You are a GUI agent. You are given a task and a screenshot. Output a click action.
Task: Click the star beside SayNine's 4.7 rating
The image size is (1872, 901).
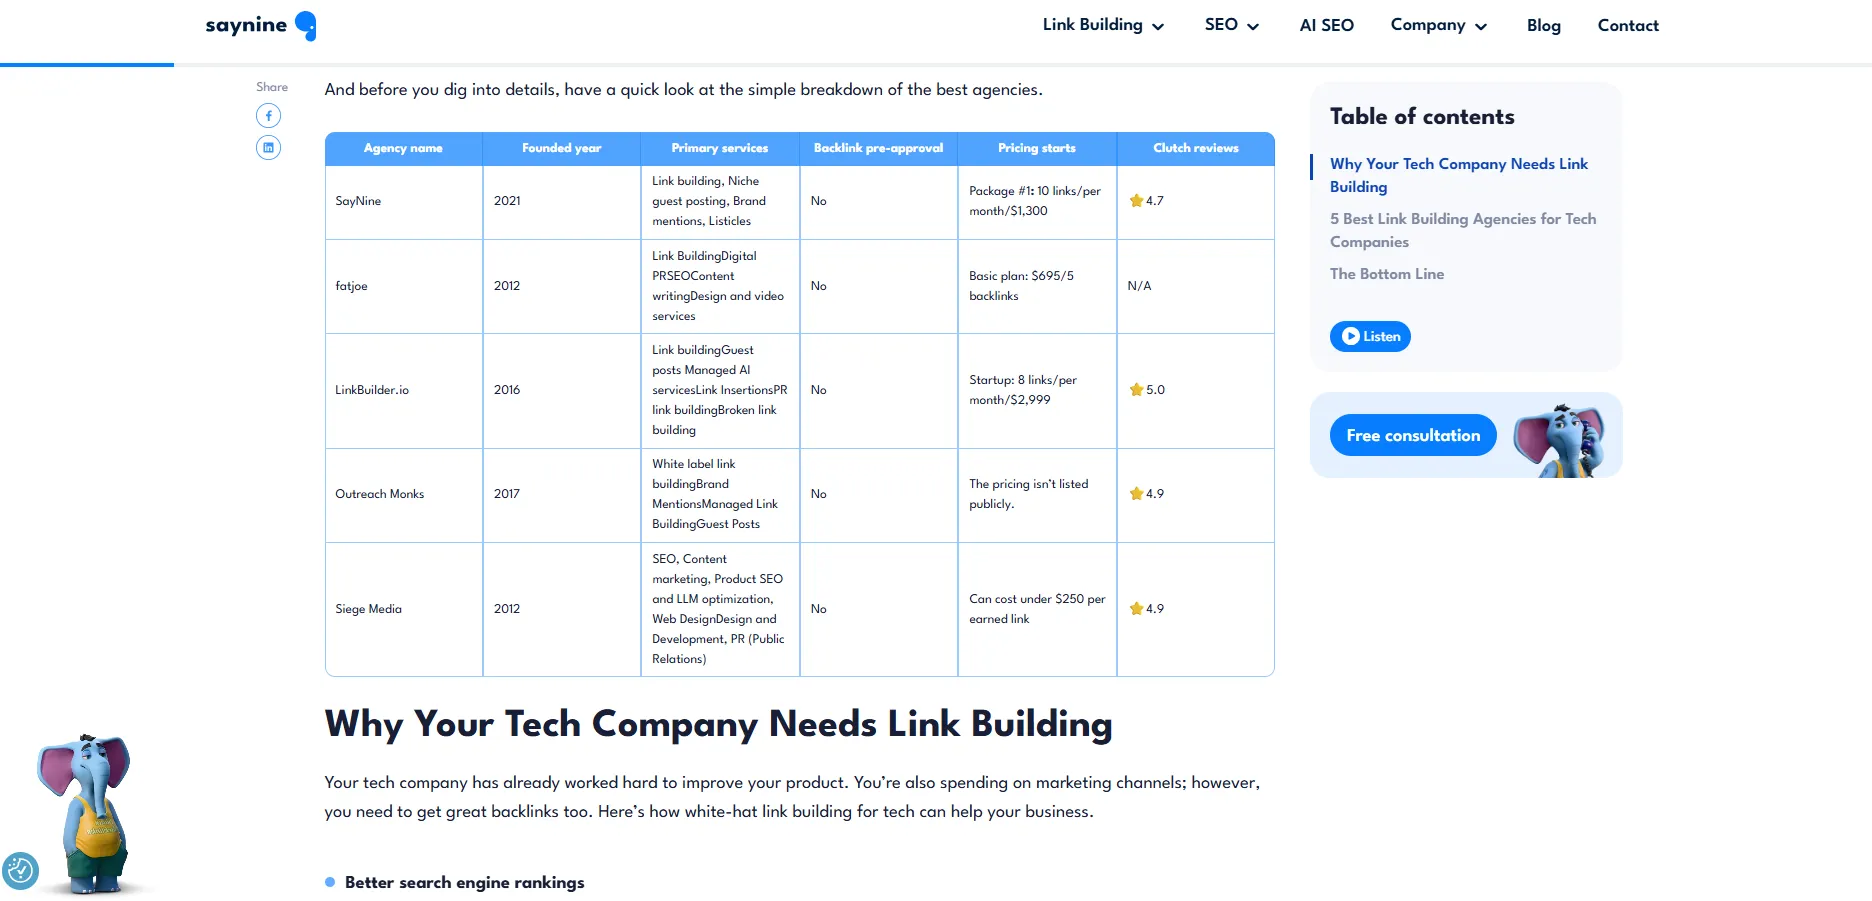pyautogui.click(x=1136, y=200)
